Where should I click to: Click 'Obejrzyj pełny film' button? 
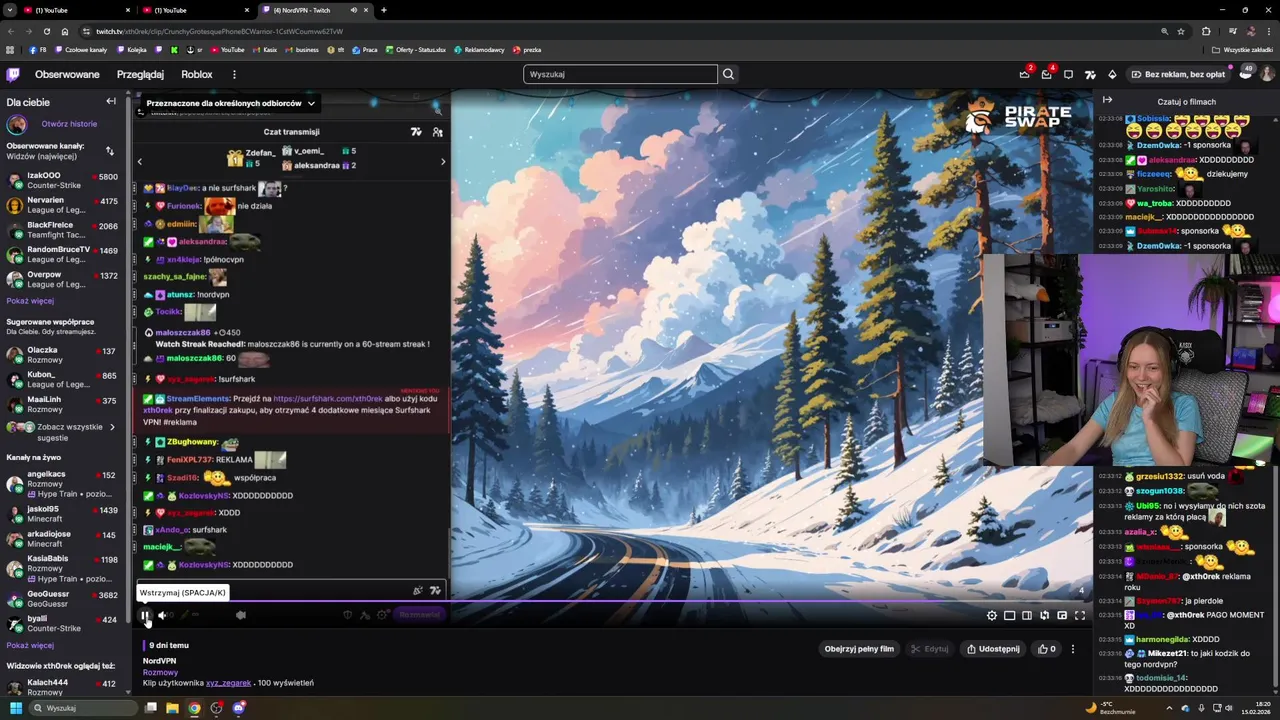click(859, 649)
